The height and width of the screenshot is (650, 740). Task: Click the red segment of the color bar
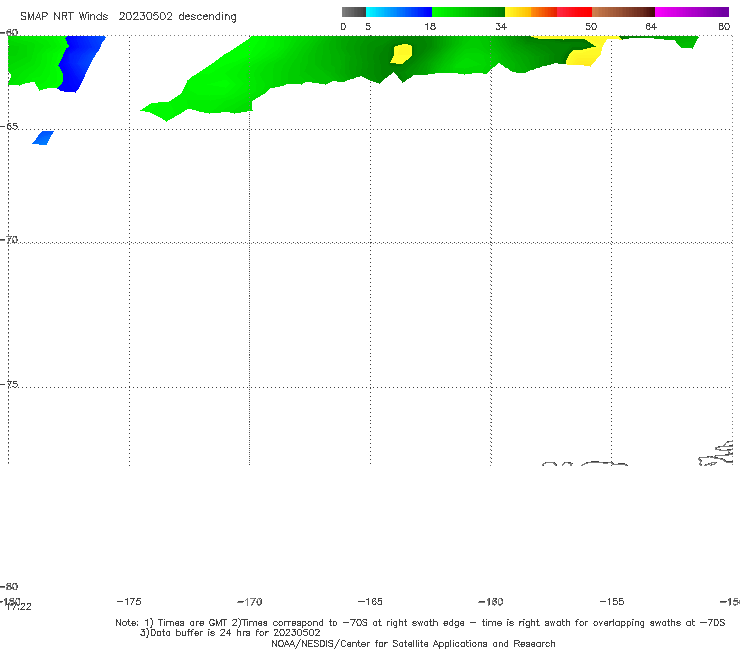[x=574, y=12]
